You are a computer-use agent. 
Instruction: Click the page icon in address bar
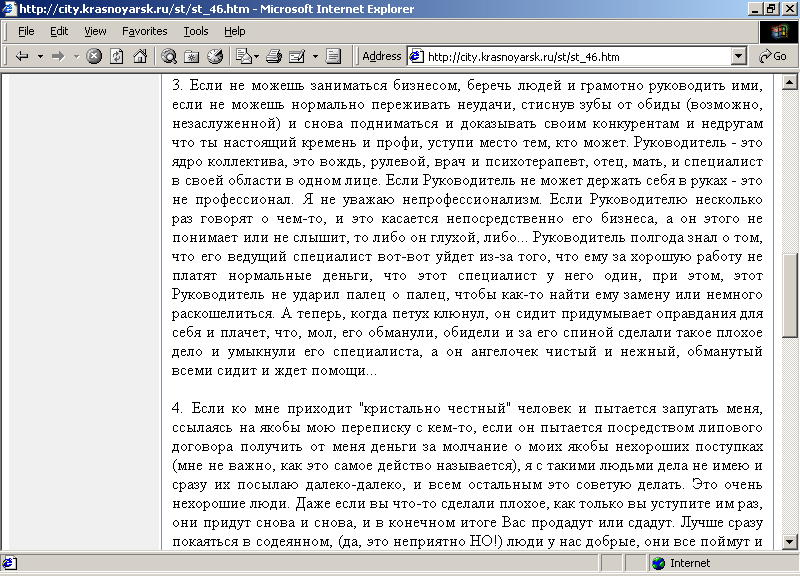point(417,56)
